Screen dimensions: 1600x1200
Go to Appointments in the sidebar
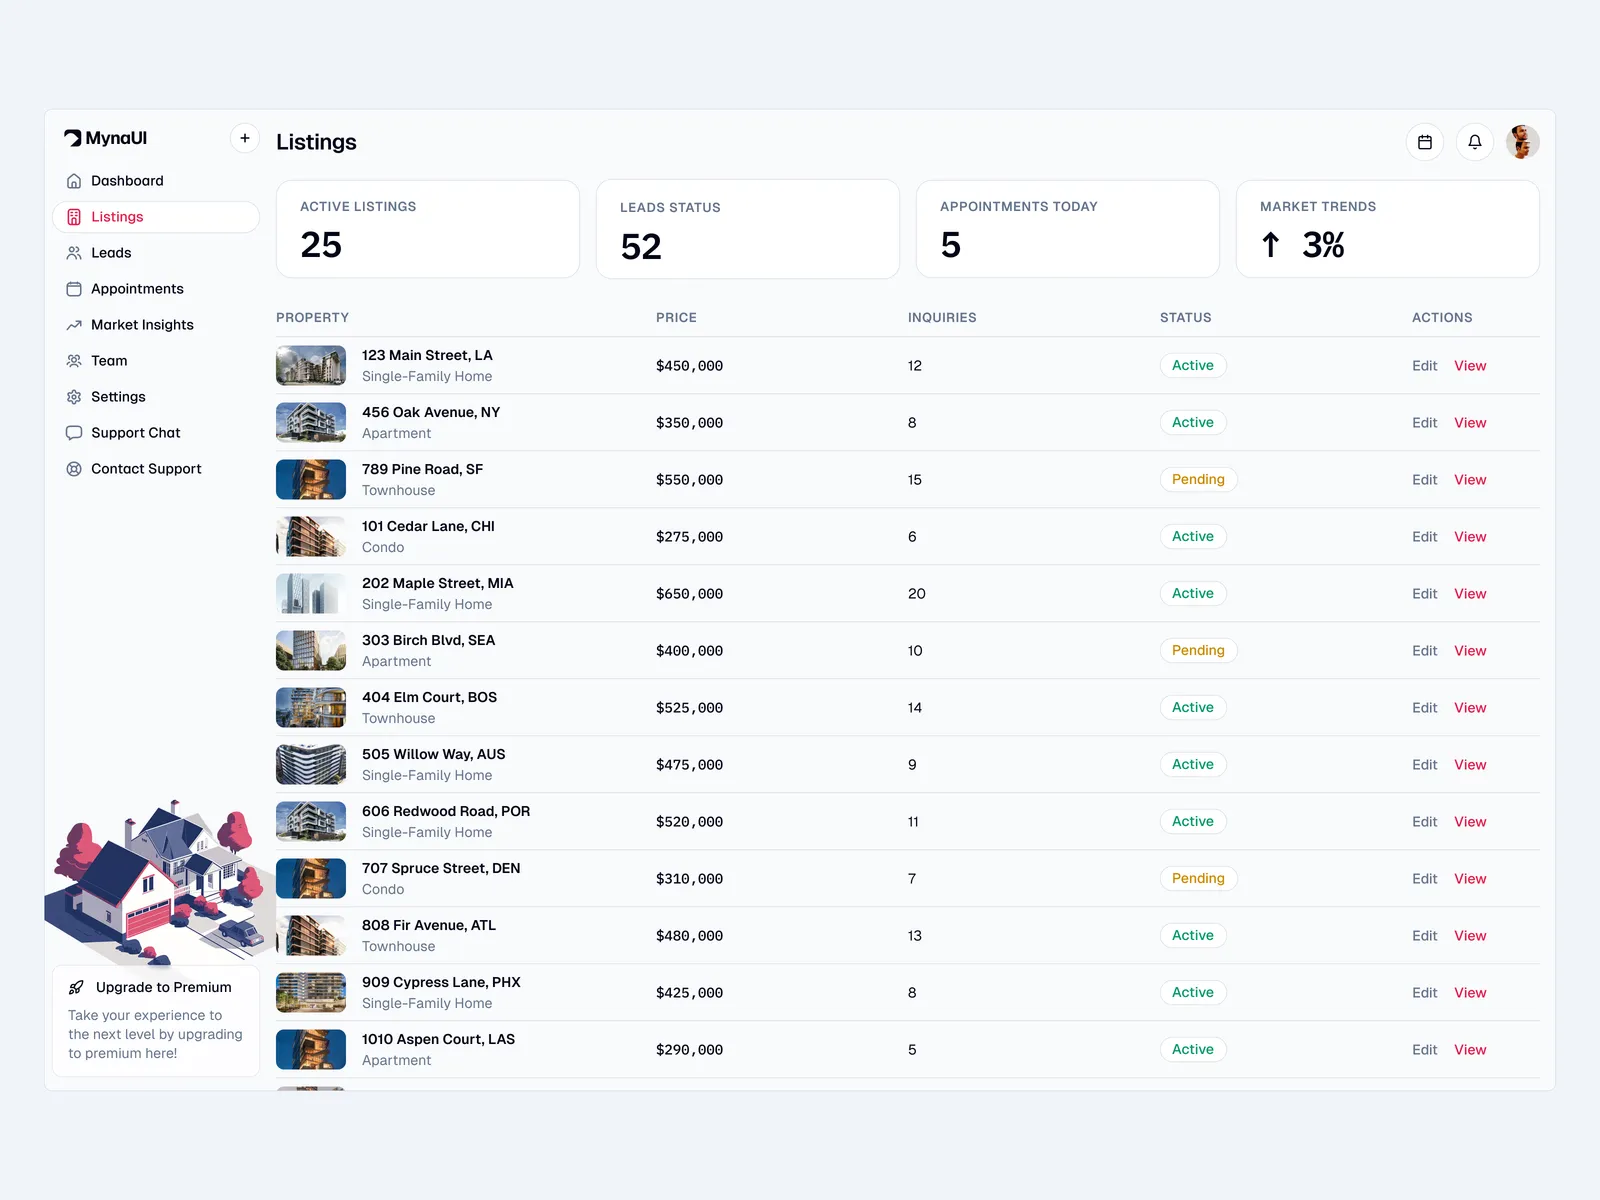[137, 289]
